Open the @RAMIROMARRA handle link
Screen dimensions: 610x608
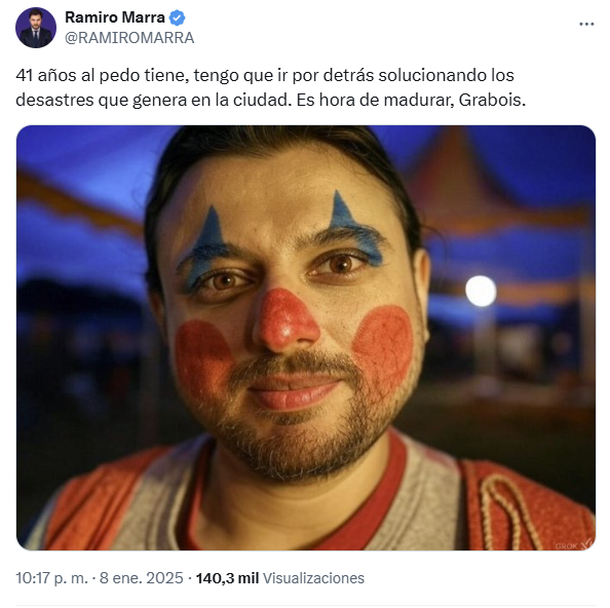pyautogui.click(x=130, y=38)
